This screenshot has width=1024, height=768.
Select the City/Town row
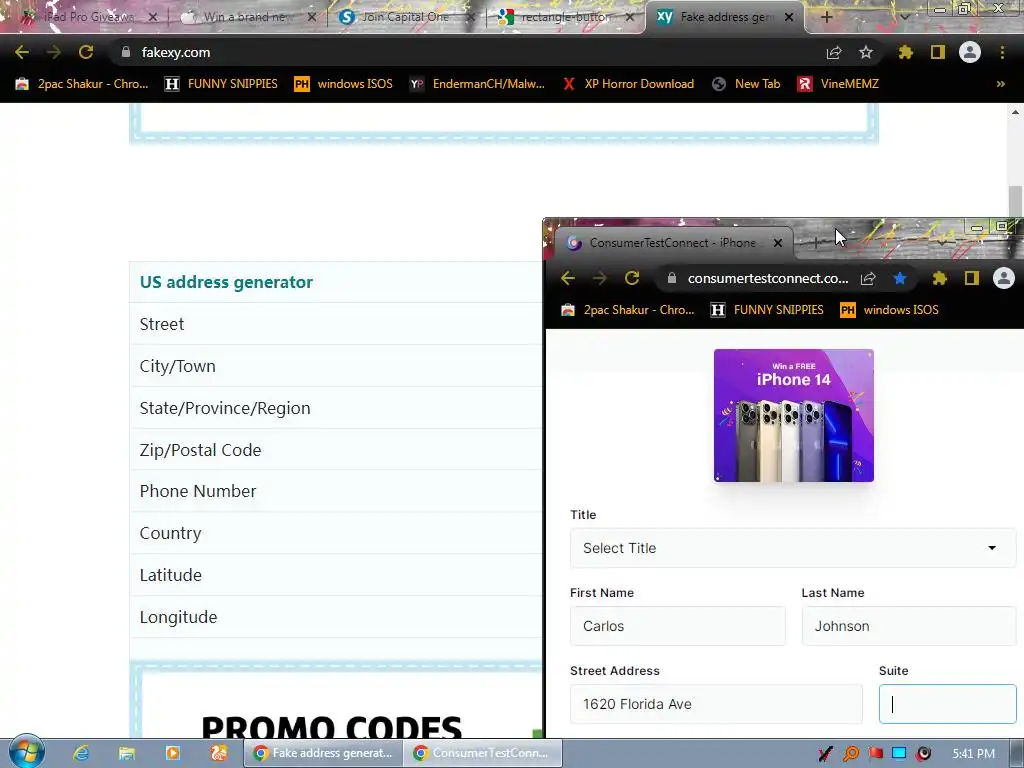click(x=336, y=366)
